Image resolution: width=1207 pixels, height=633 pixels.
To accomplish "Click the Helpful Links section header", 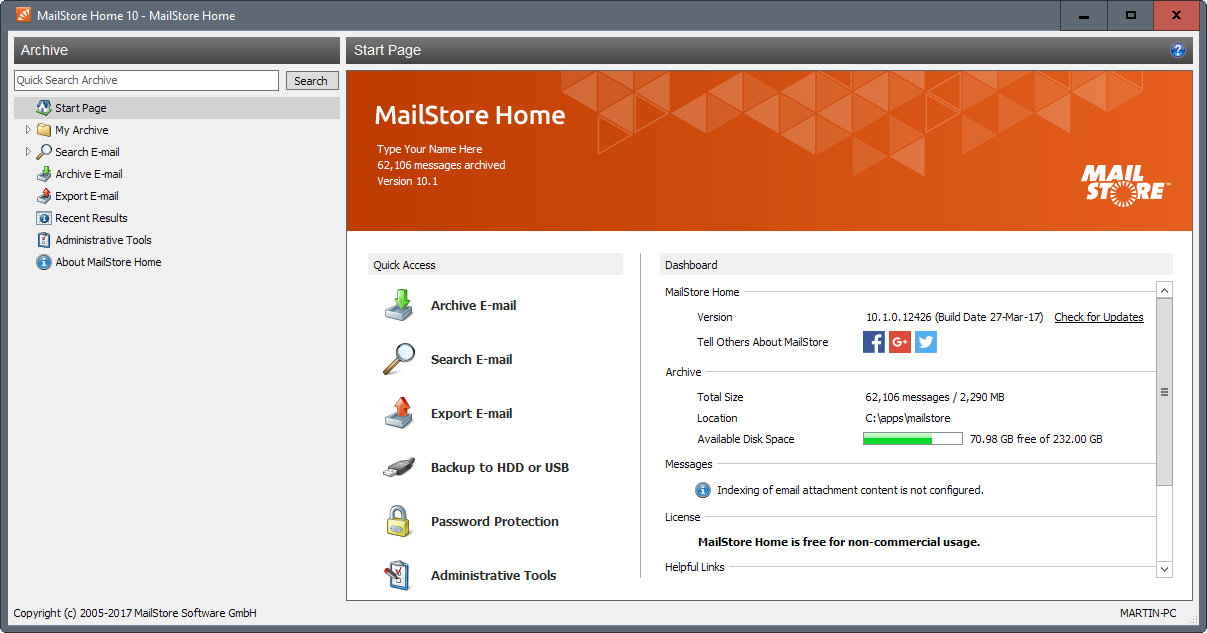I will click(695, 567).
